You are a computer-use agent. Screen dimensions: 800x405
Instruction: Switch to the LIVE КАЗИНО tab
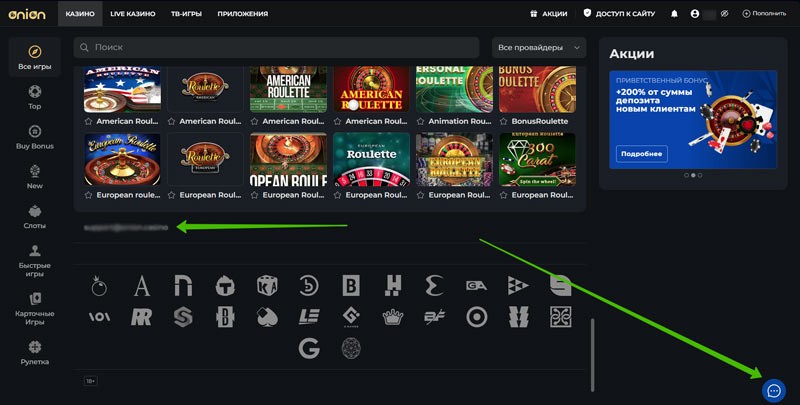click(131, 14)
